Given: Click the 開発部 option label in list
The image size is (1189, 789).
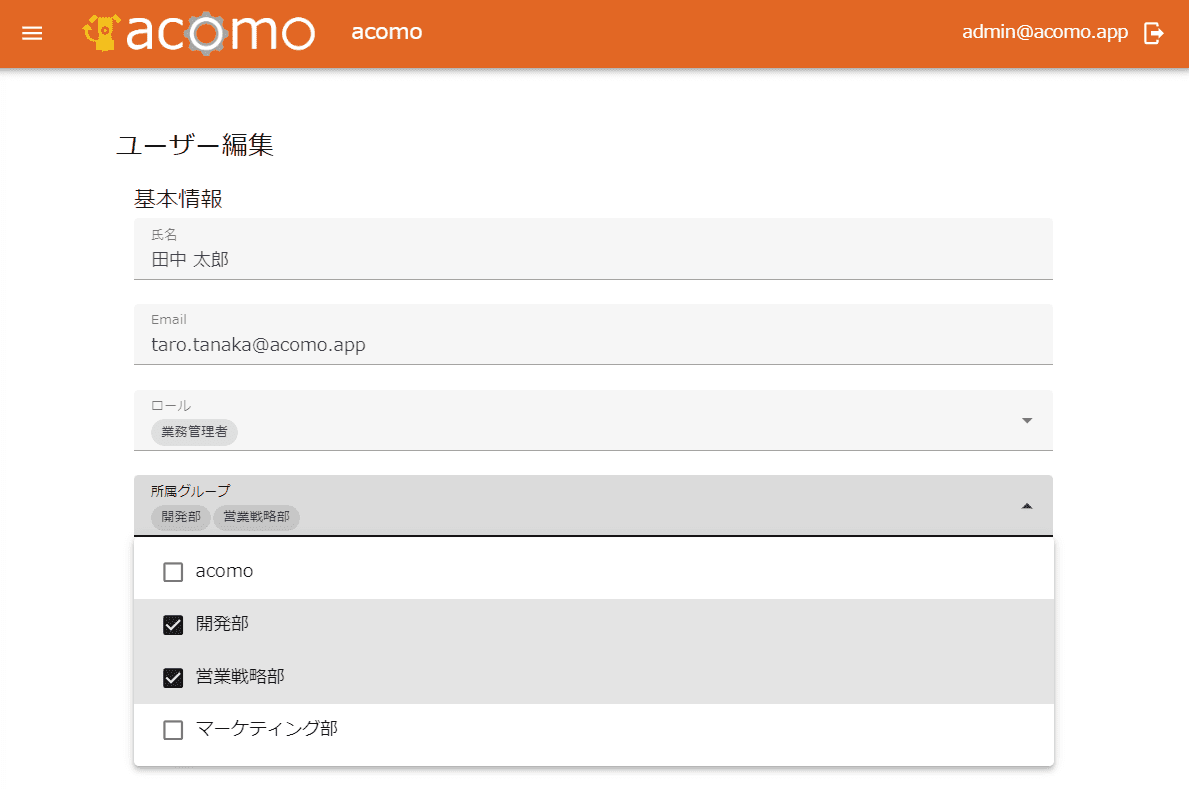Looking at the screenshot, I should (x=222, y=624).
